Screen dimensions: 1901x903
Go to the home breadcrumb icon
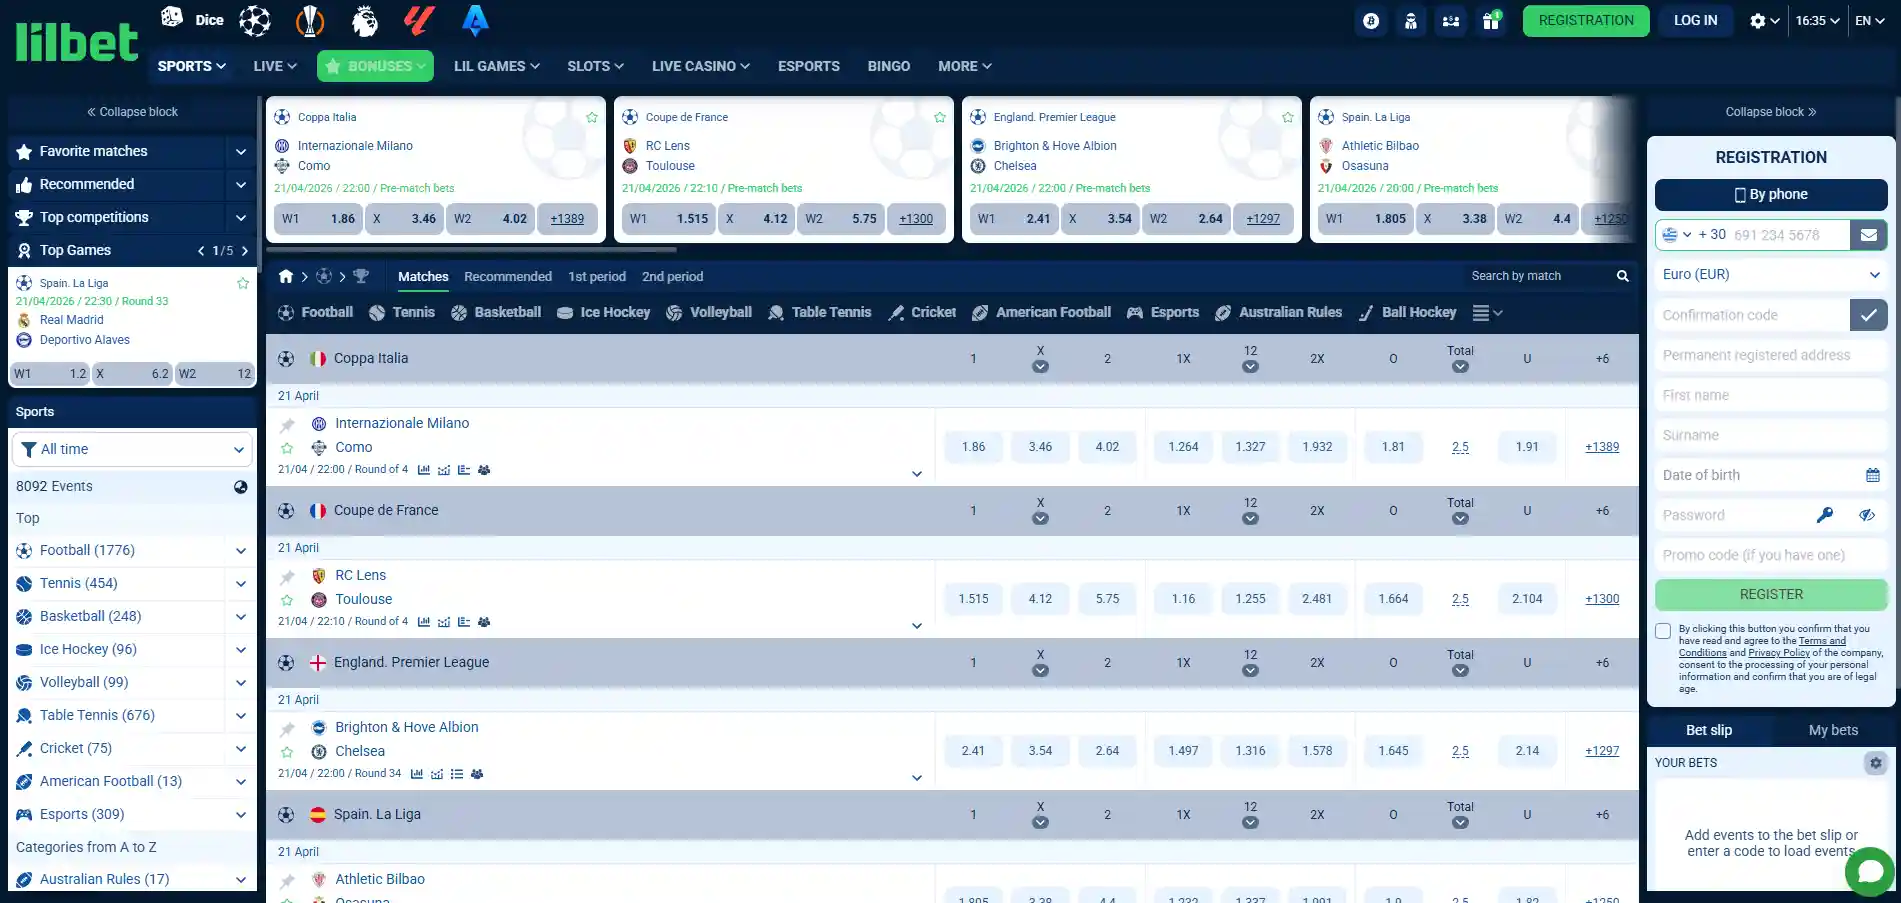(286, 276)
